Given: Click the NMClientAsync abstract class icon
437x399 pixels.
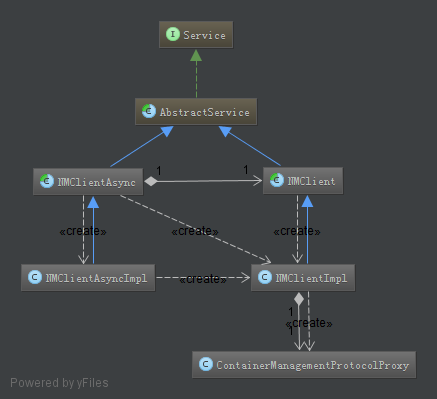Looking at the screenshot, I should coord(47,181).
